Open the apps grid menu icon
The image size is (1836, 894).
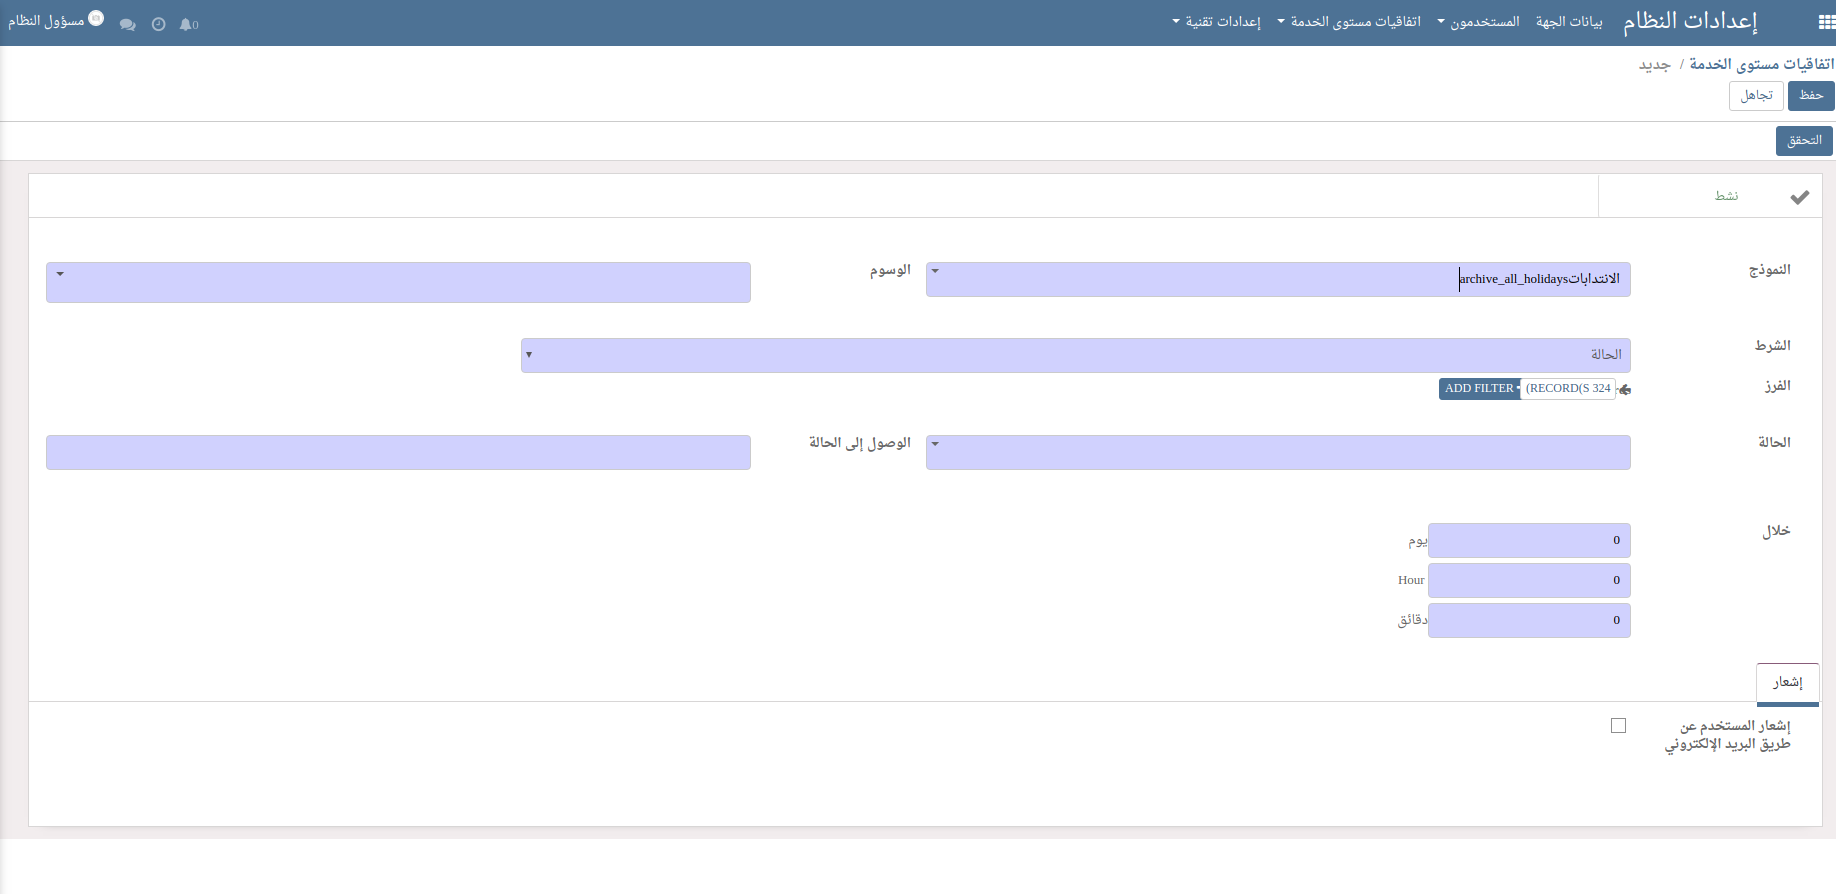click(1825, 22)
